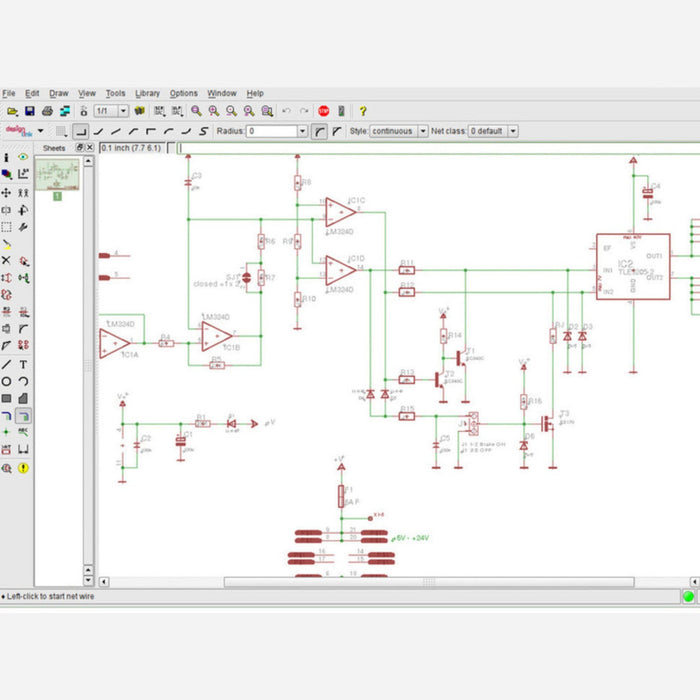Click the yellow Help question mark icon
Image resolution: width=700 pixels, height=700 pixels.
pos(363,111)
